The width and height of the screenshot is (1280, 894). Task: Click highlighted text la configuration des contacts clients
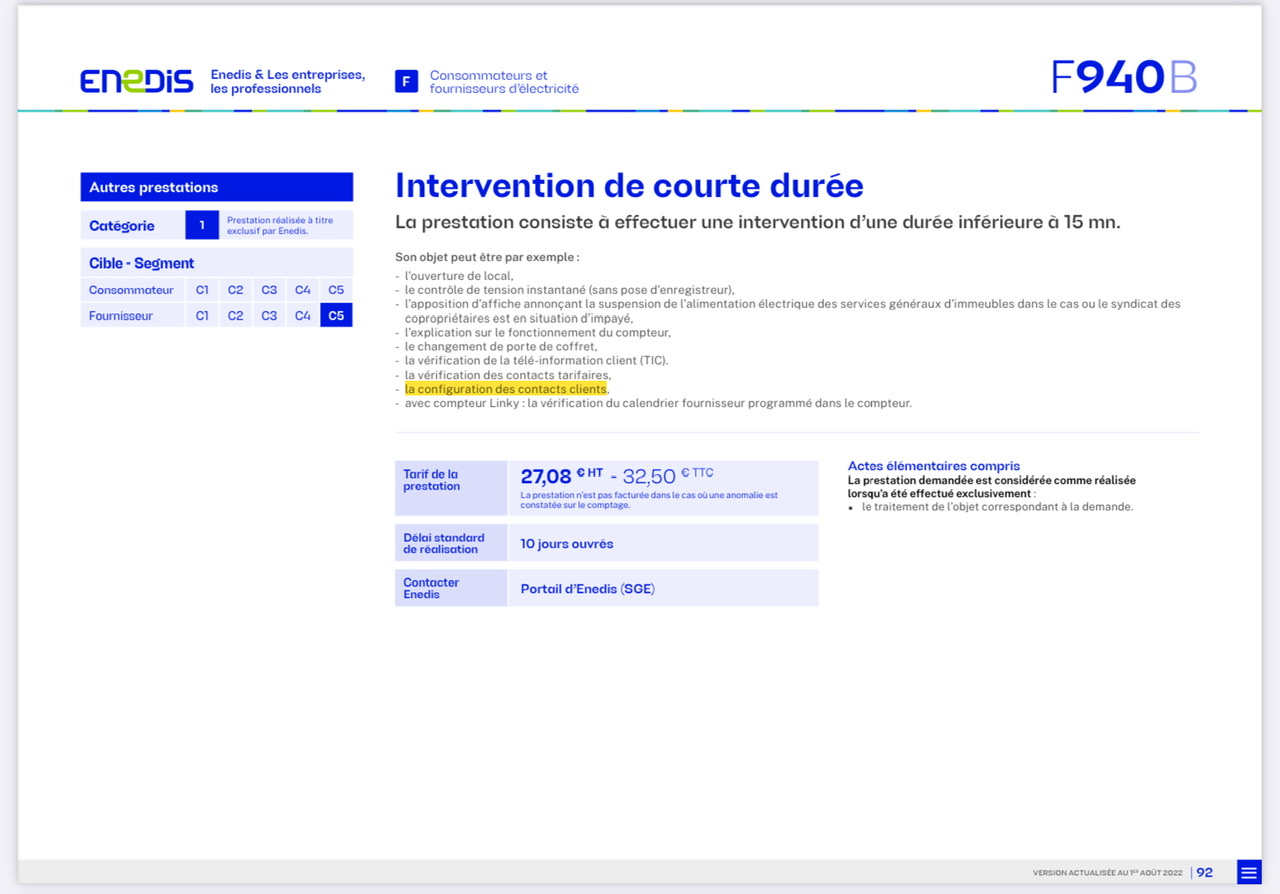point(505,389)
